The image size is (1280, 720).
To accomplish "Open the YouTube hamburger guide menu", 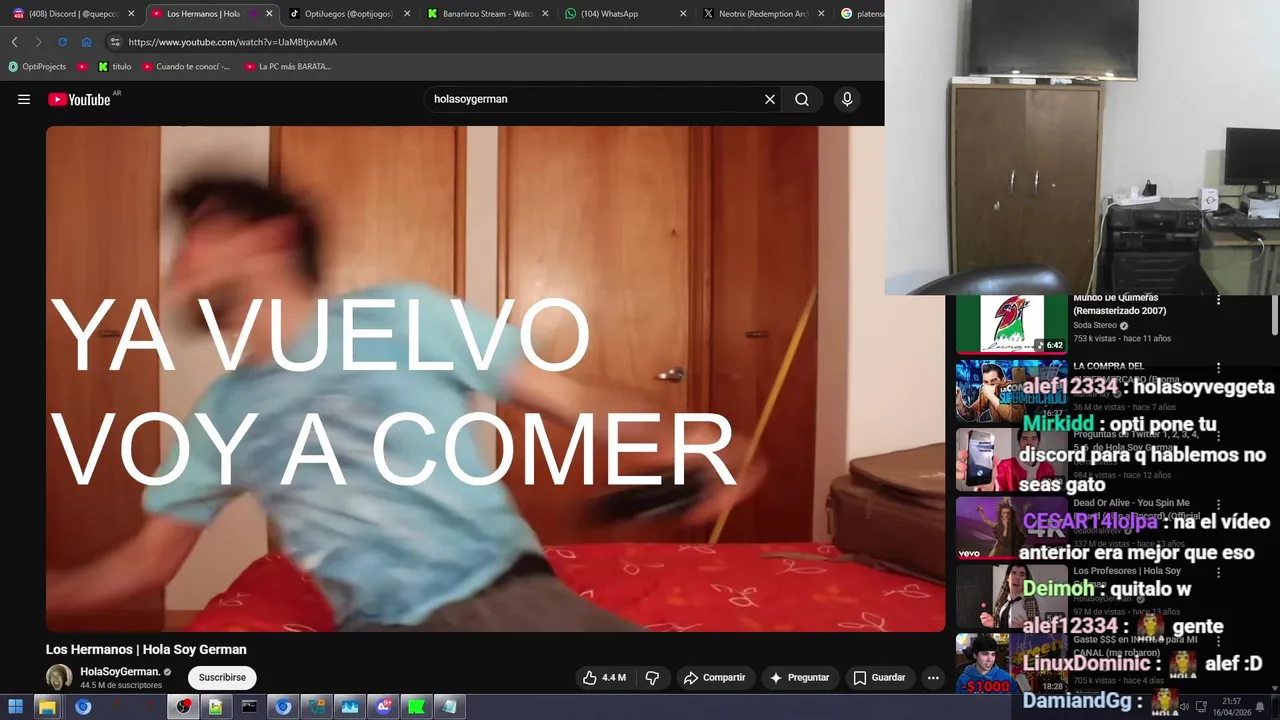I will [x=24, y=99].
